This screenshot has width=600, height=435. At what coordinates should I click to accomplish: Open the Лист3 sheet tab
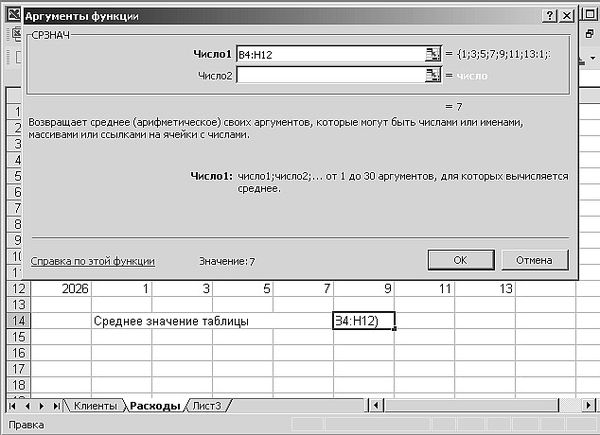click(208, 406)
